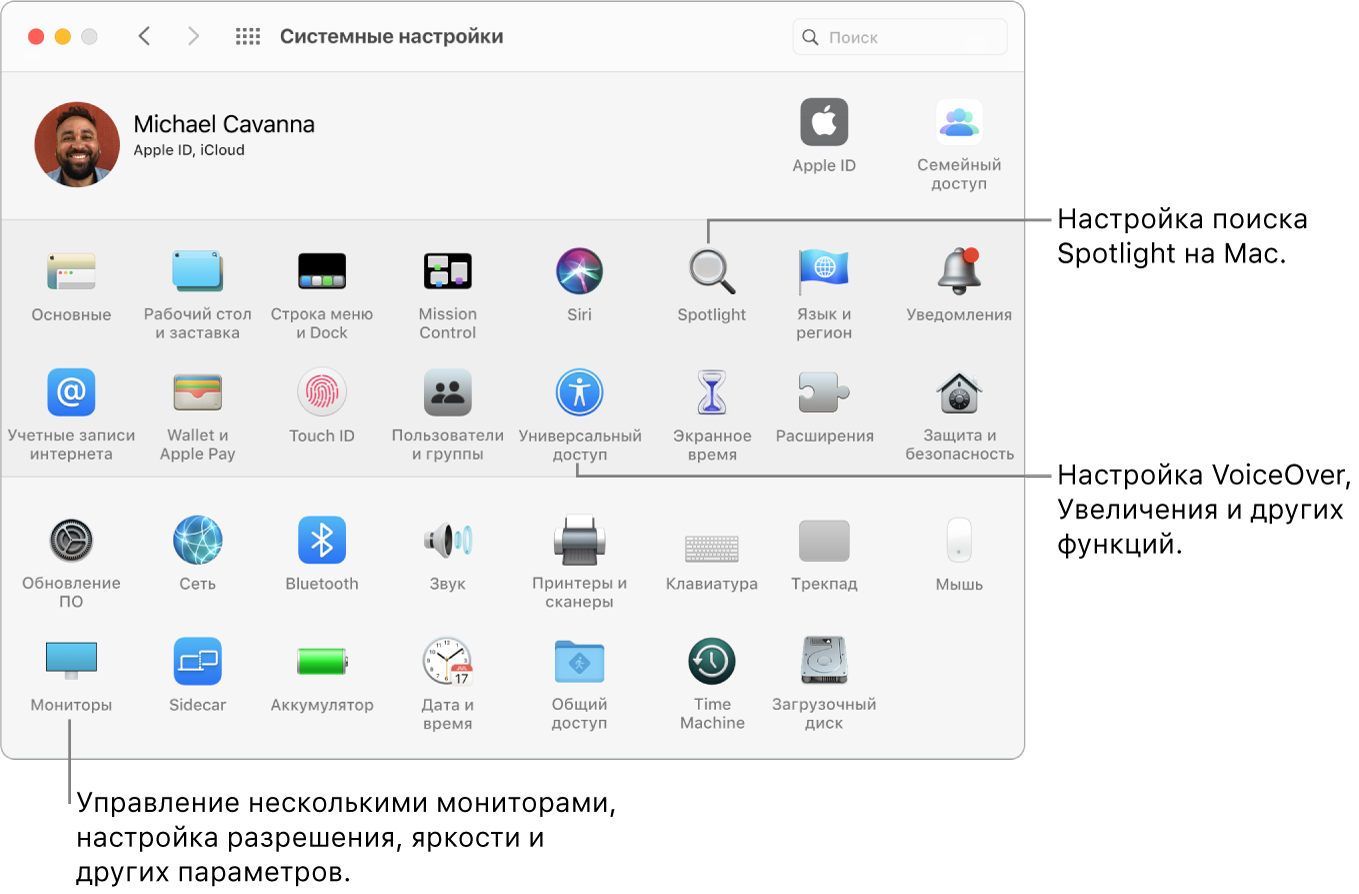
Task: Open Защита и безопасность pane
Action: pos(959,392)
